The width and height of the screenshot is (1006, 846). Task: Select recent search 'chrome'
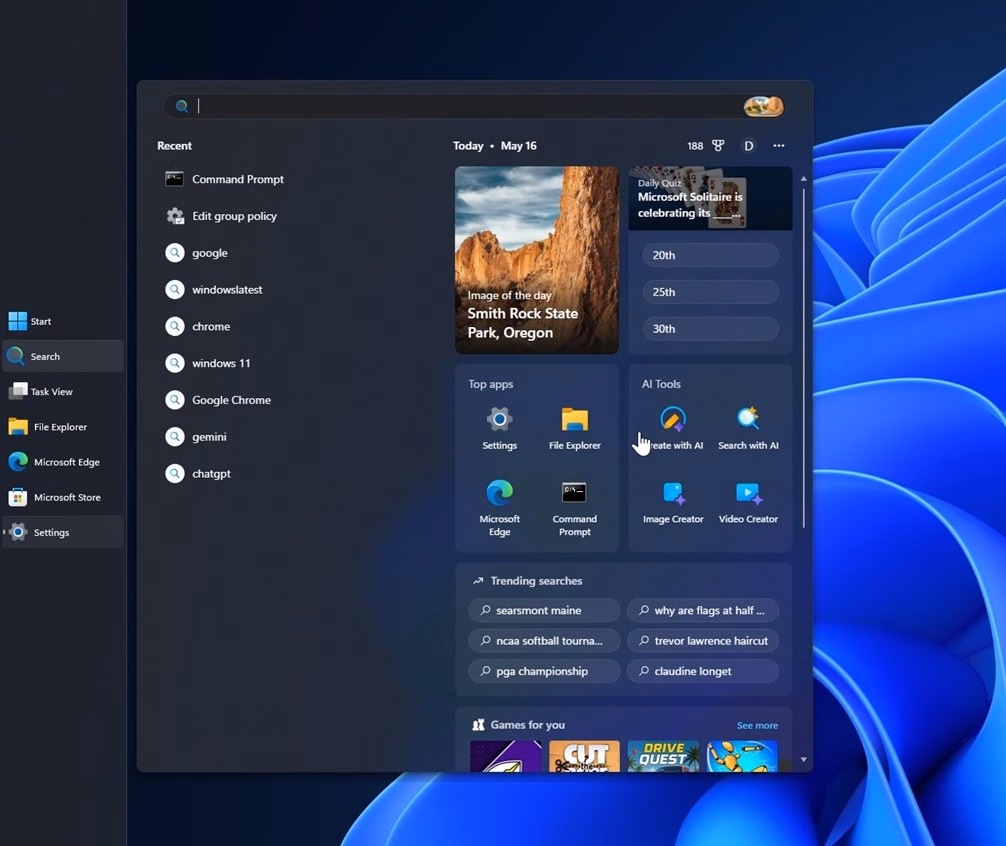click(198, 326)
